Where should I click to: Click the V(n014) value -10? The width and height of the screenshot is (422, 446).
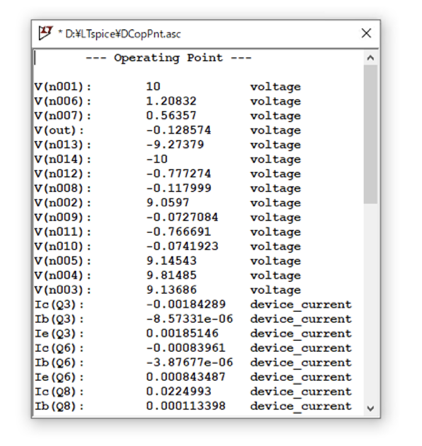157,159
